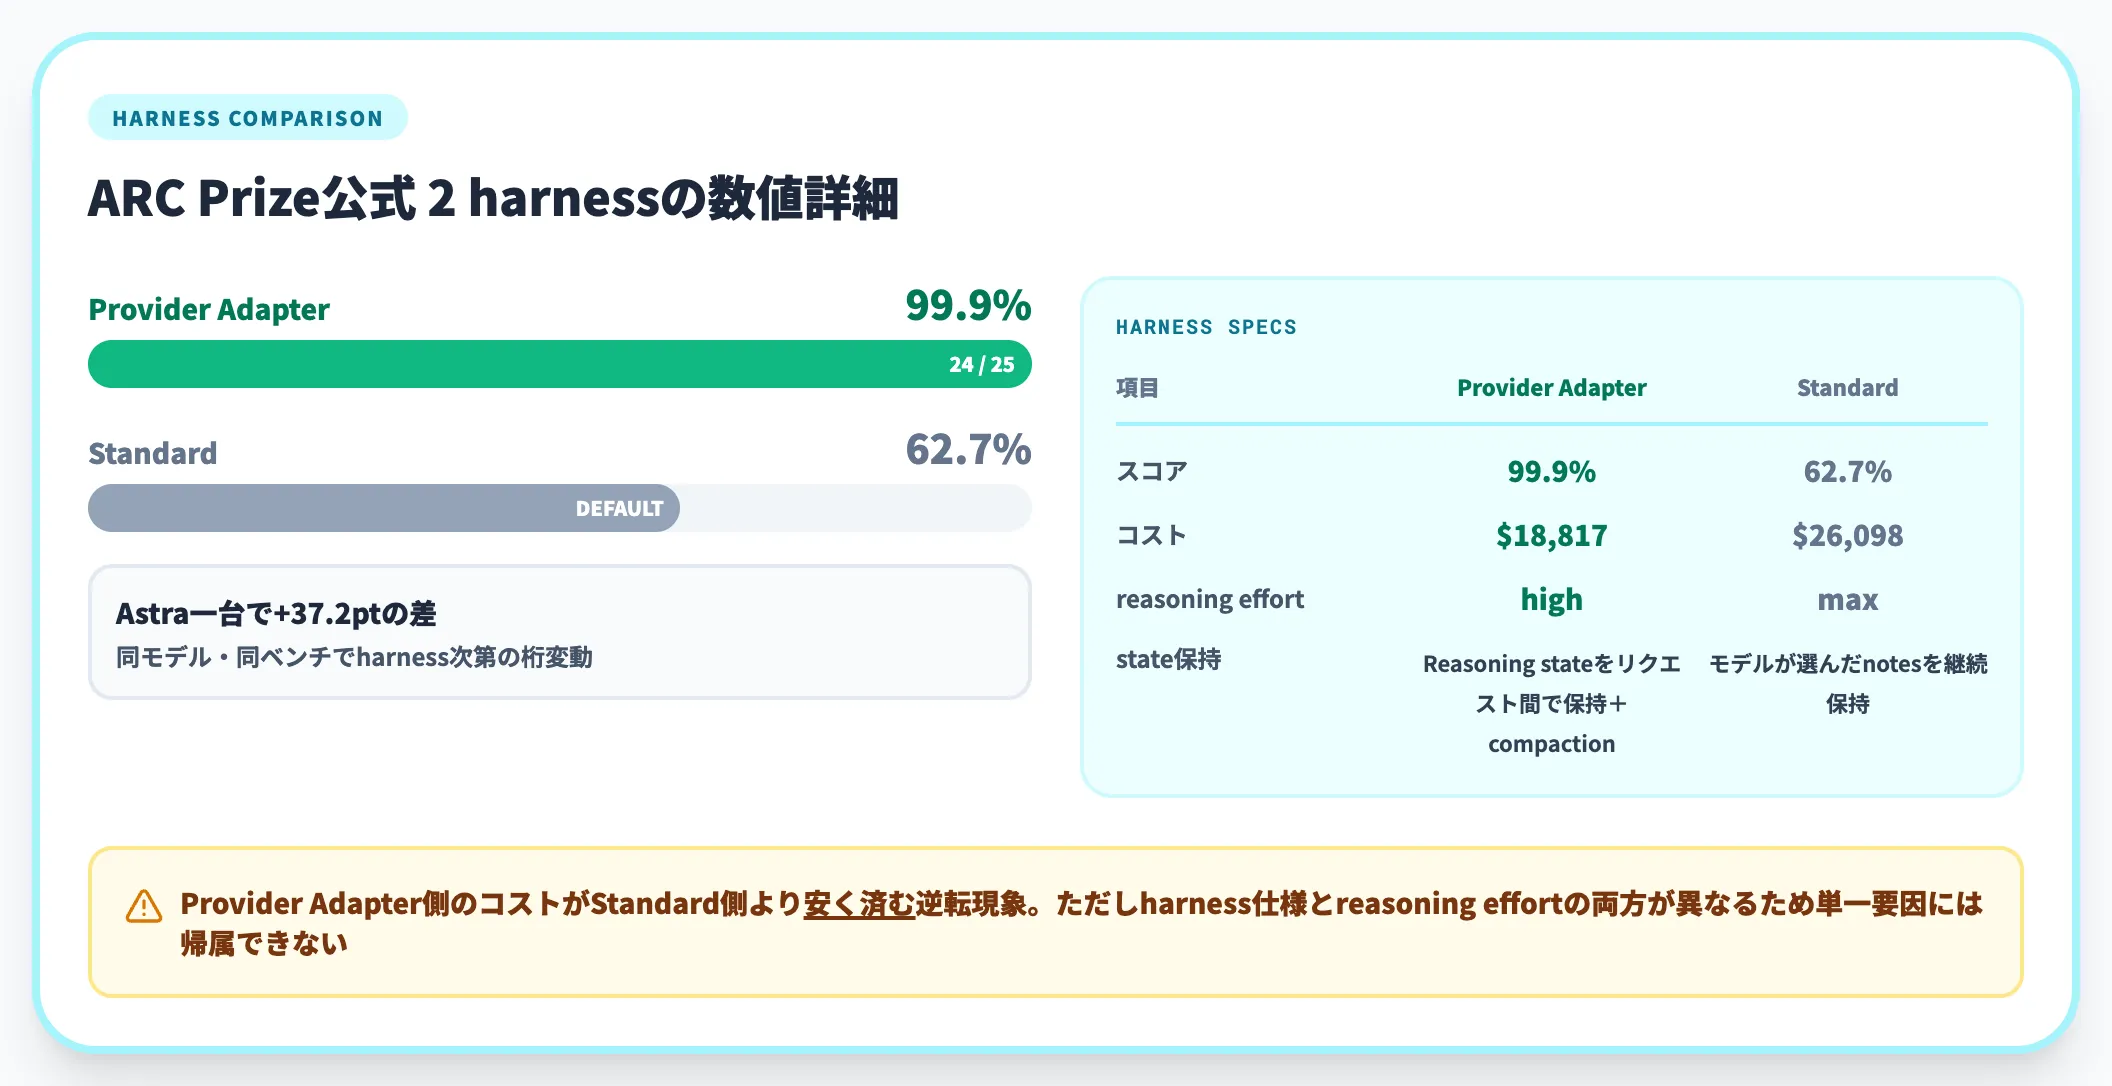Select the large 99.9% value above the green bar
This screenshot has height=1086, width=2112.
pos(968,306)
